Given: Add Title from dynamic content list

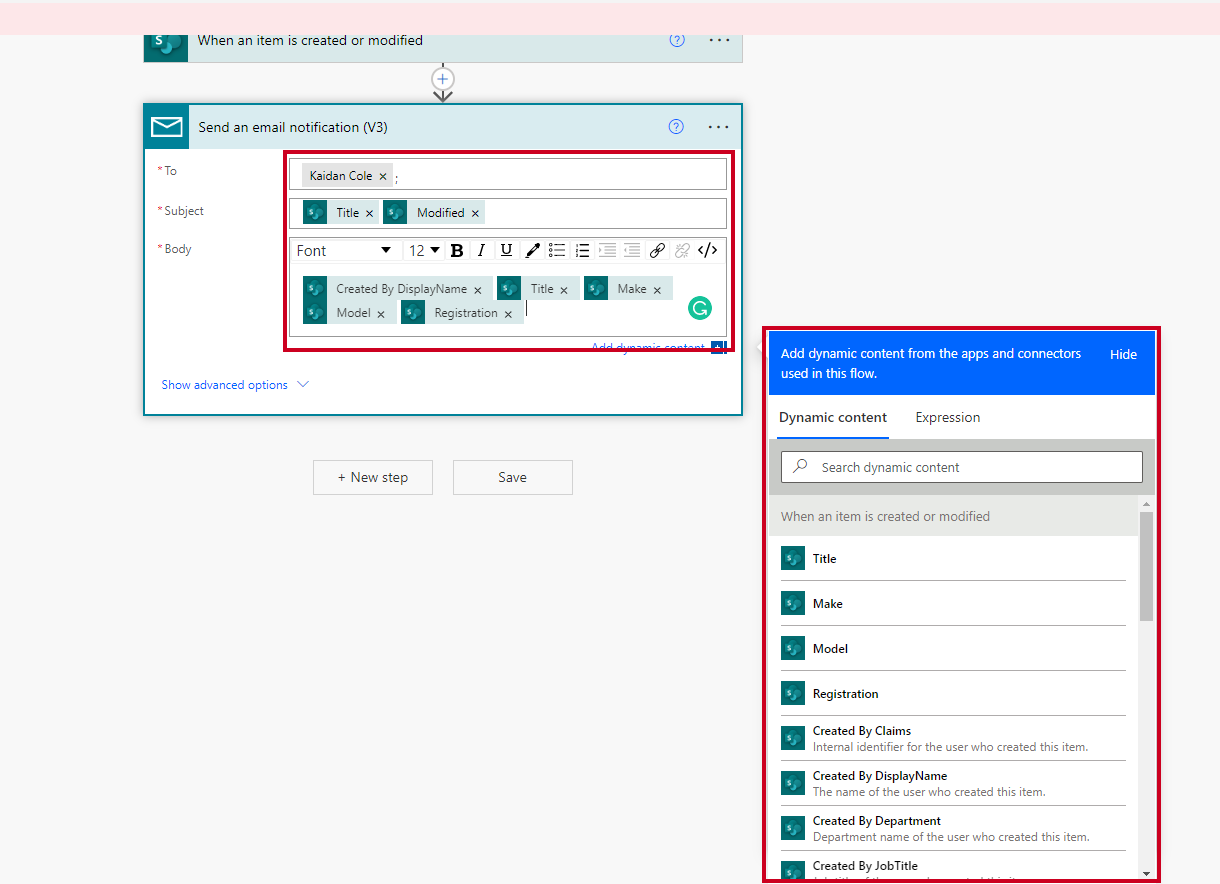Looking at the screenshot, I should [953, 558].
